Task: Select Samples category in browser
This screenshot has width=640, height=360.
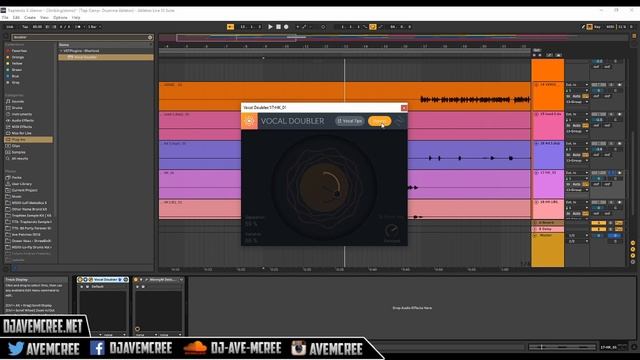Action: click(x=16, y=152)
